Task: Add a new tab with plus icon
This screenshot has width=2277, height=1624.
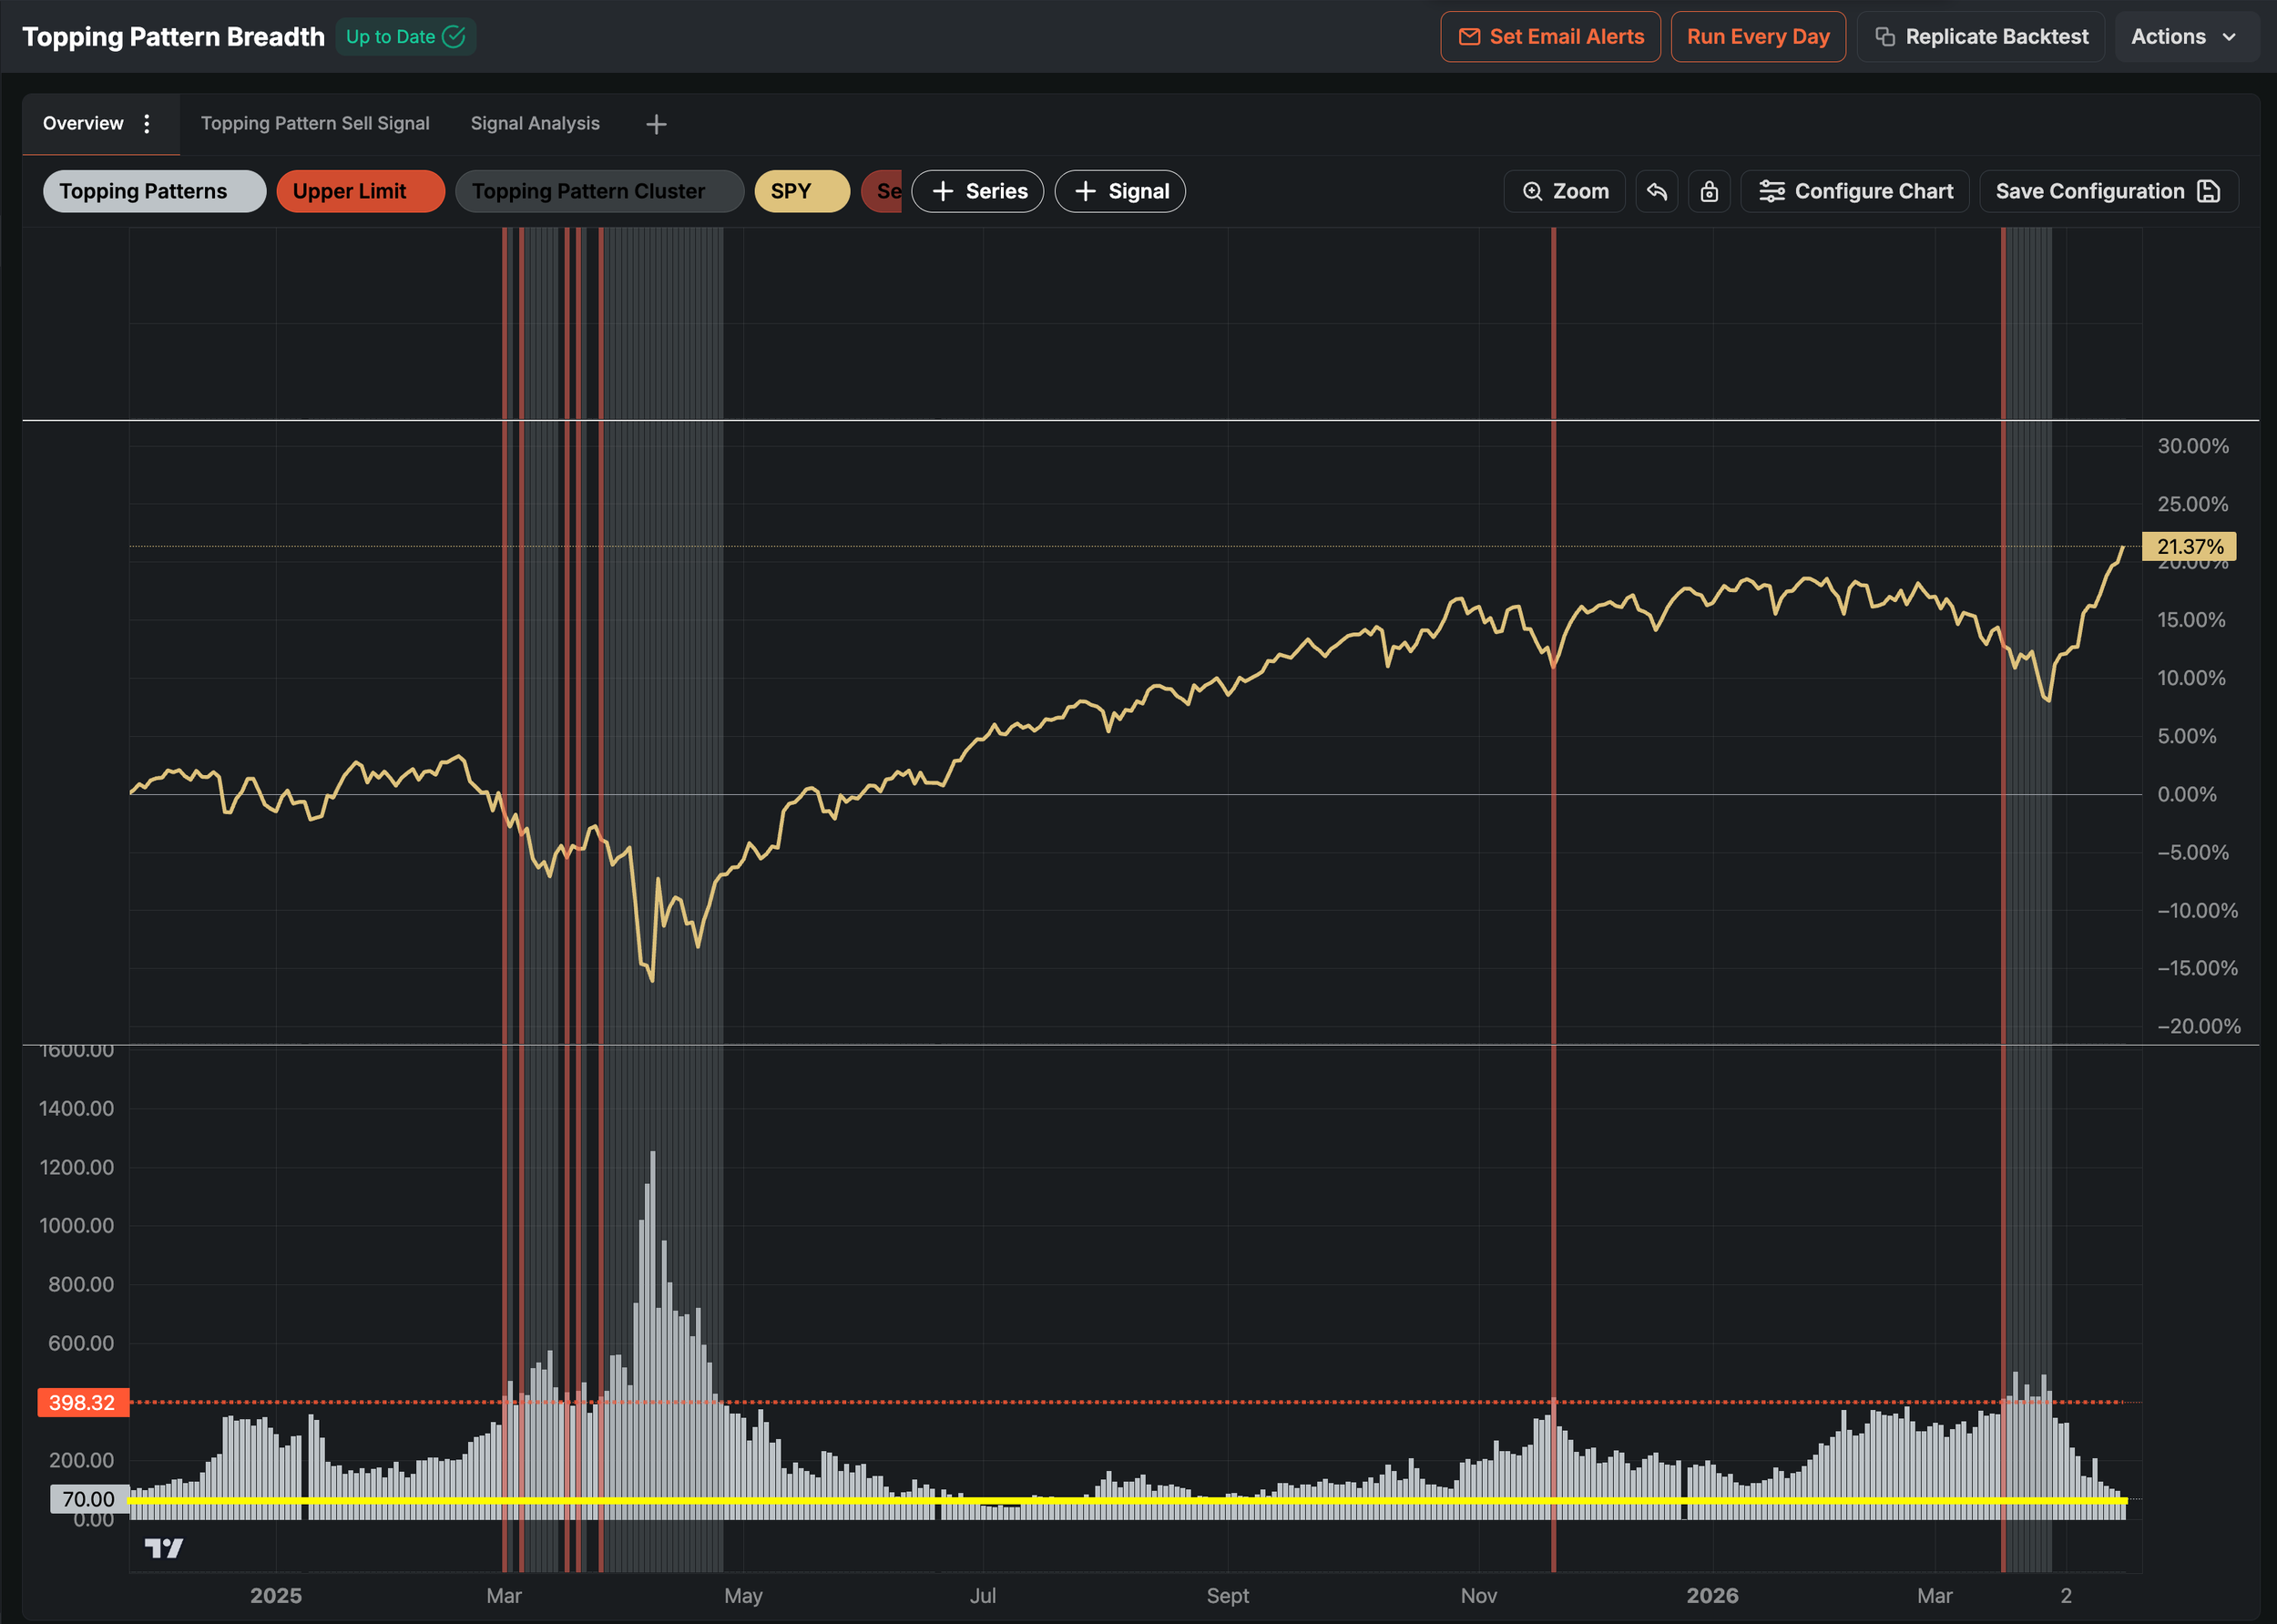Action: tap(656, 124)
